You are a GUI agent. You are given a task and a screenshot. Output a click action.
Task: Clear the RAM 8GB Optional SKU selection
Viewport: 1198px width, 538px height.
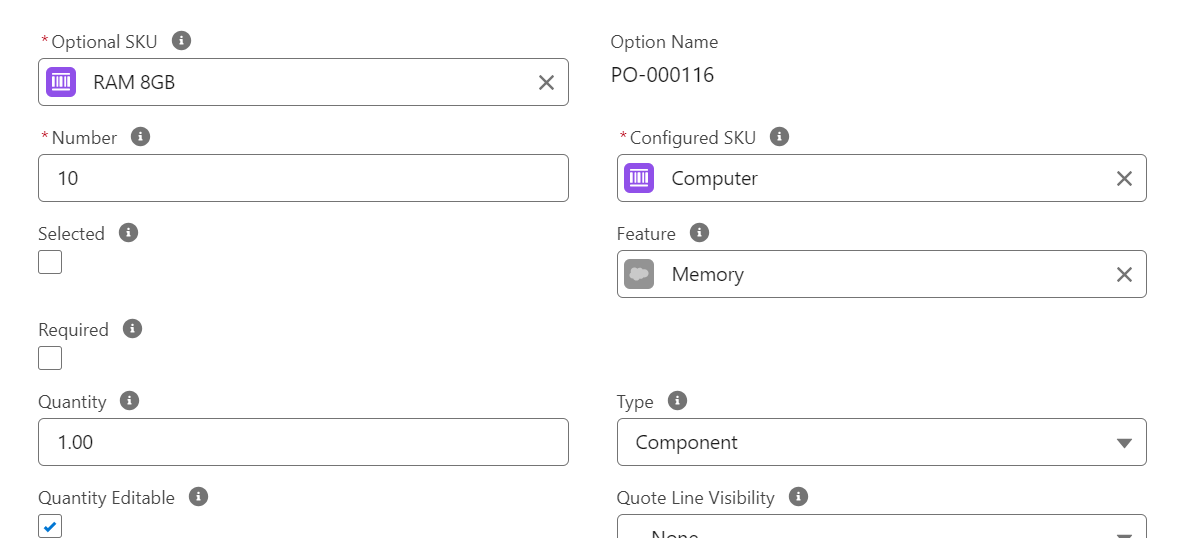[x=546, y=82]
